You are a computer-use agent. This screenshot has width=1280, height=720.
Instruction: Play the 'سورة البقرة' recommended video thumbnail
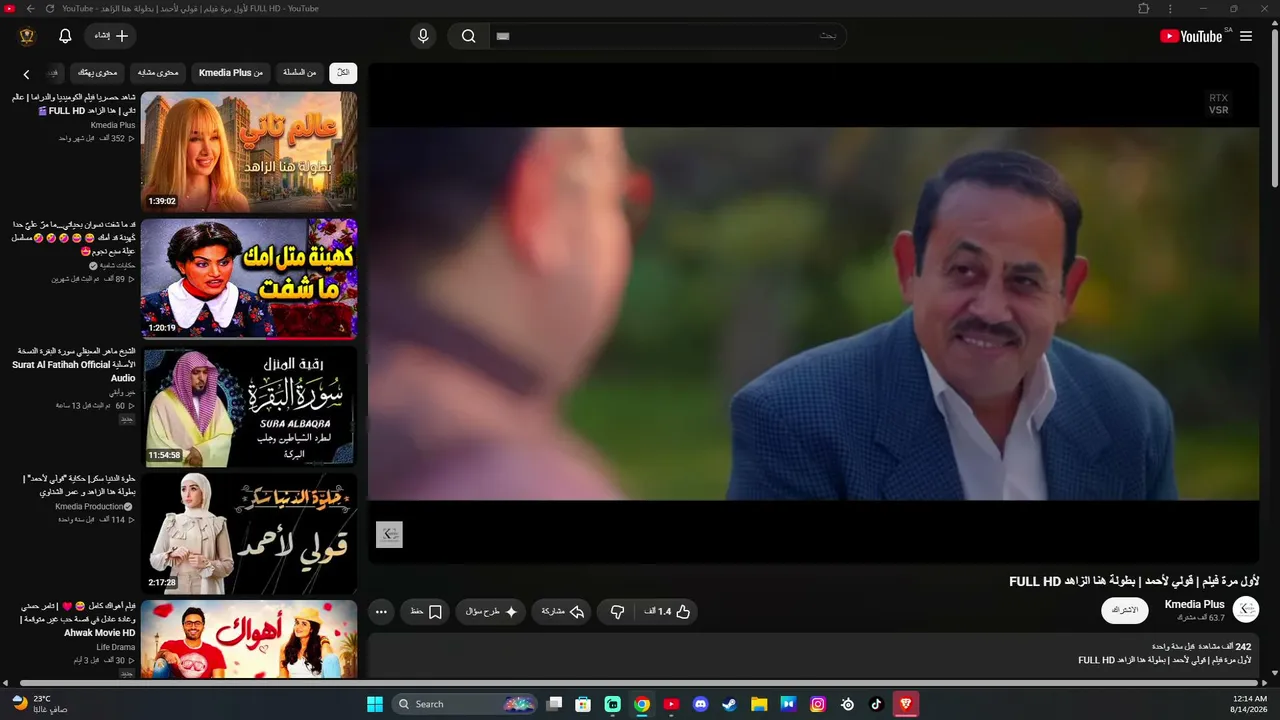coord(249,406)
